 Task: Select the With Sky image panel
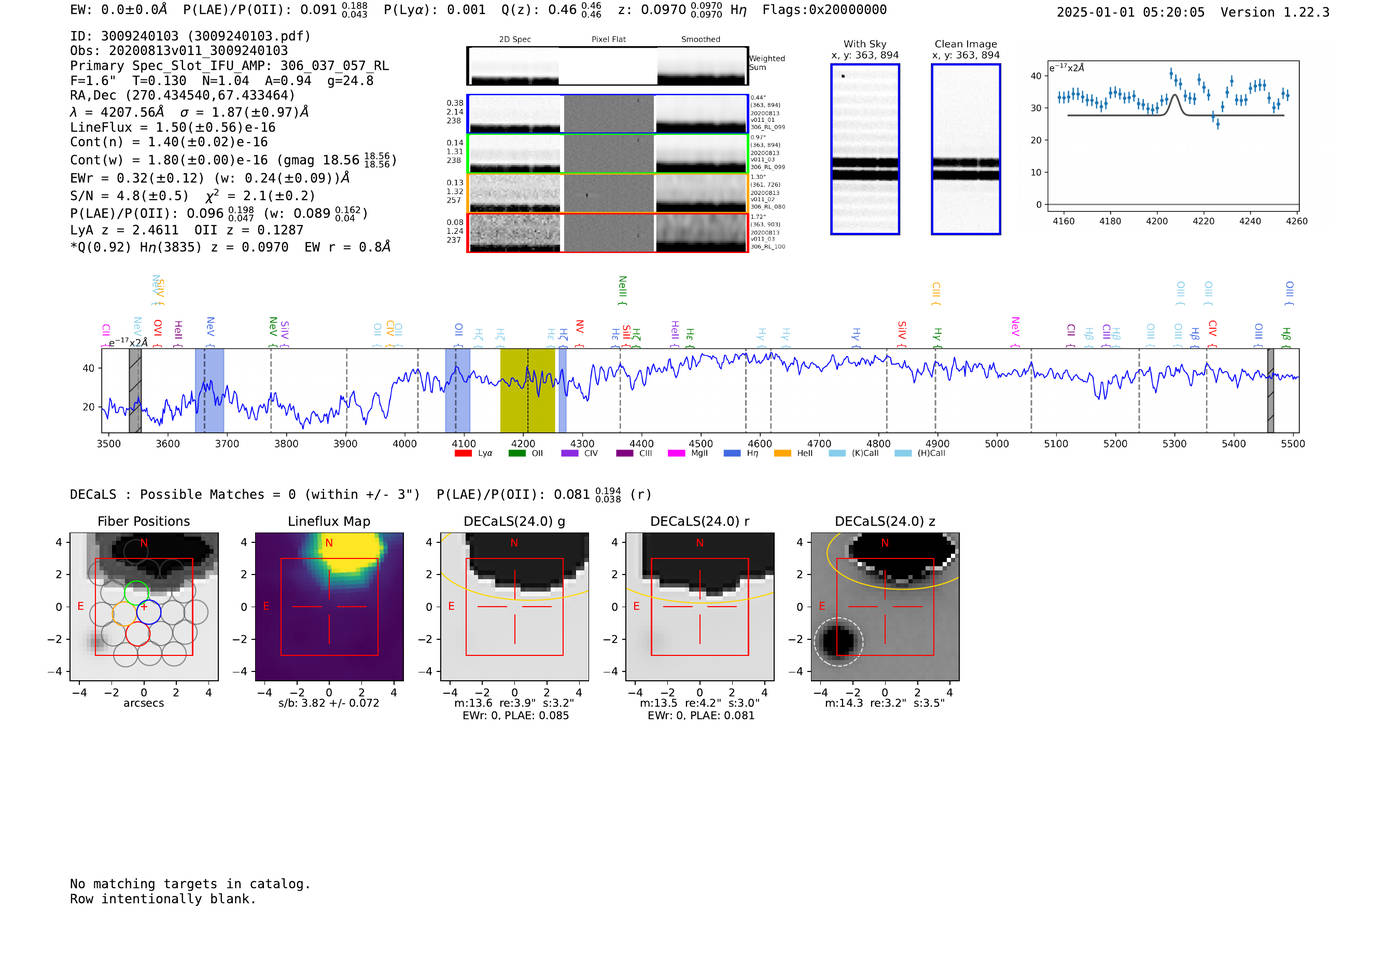865,149
